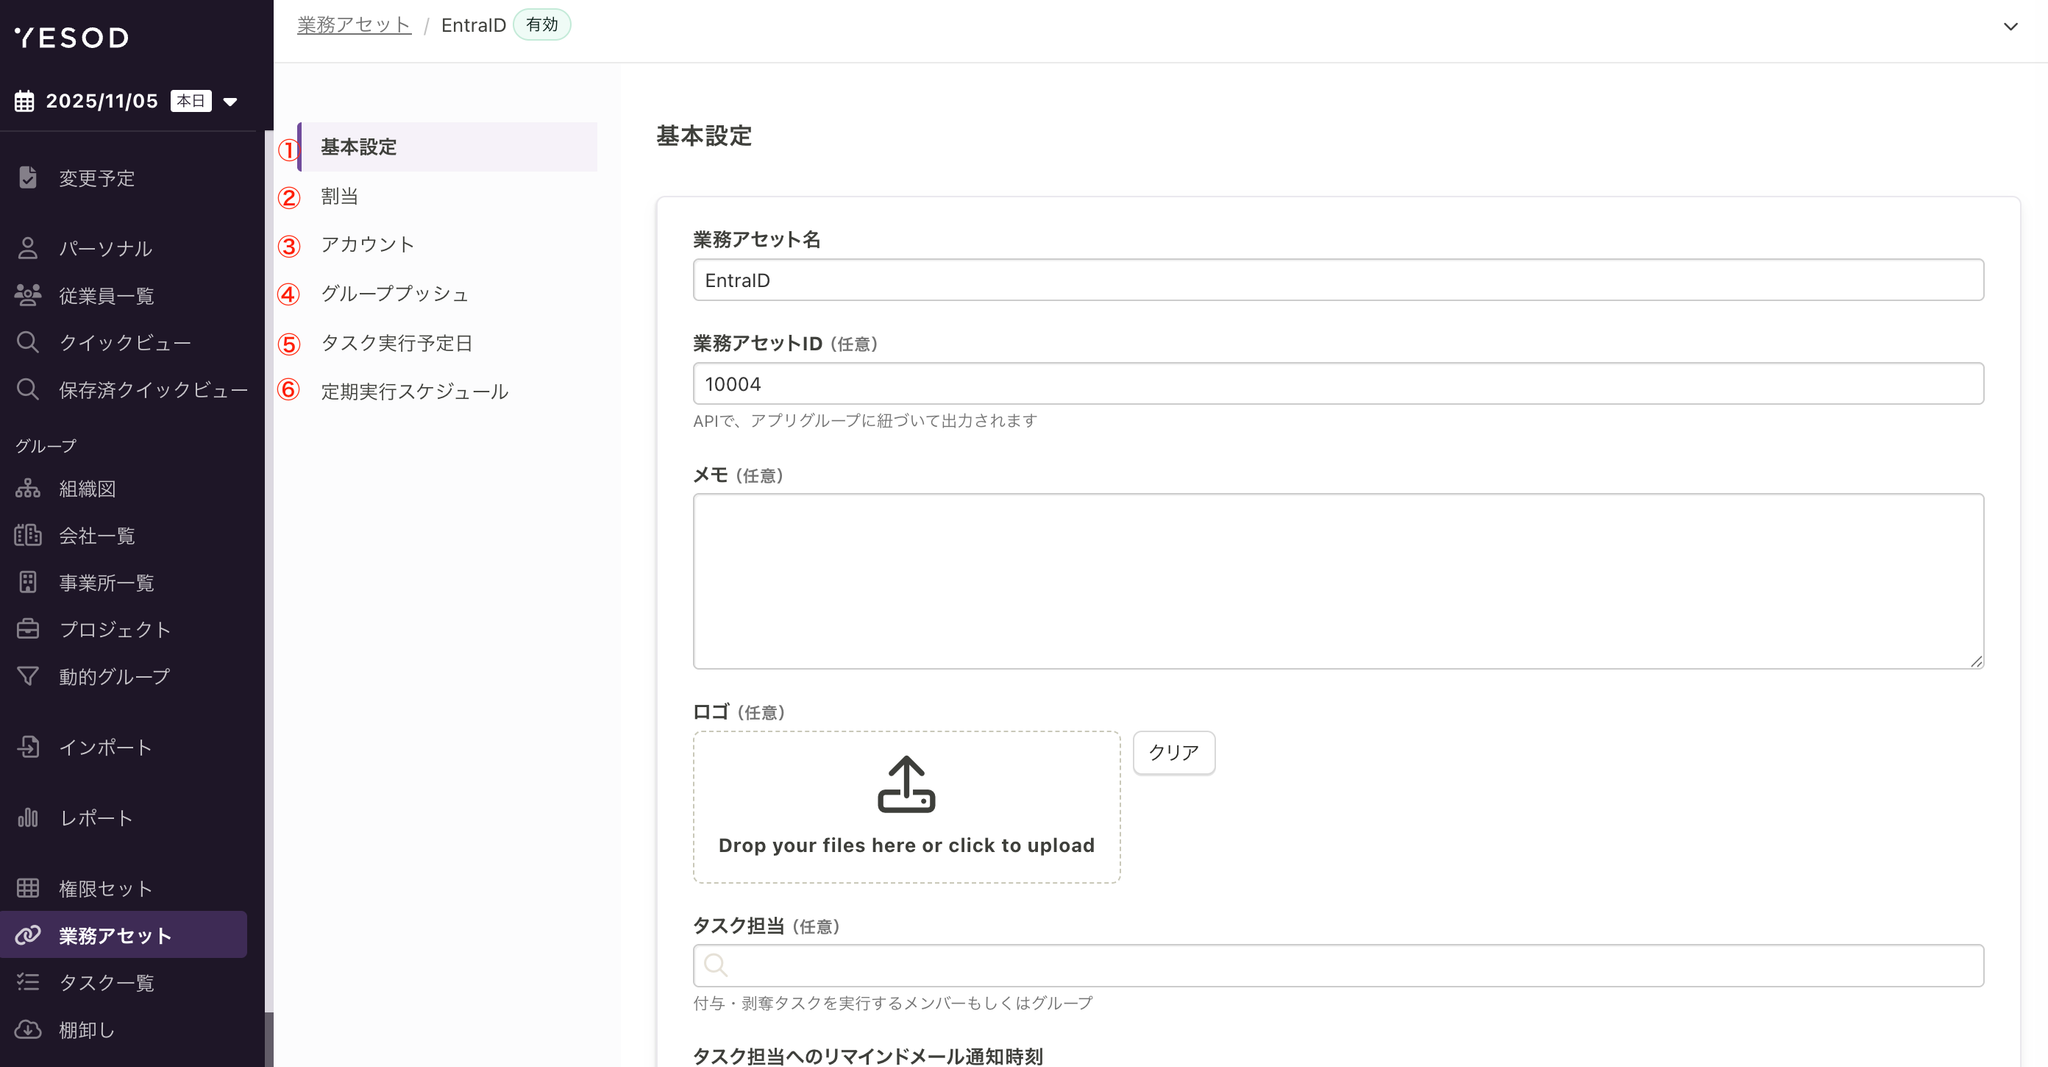Image resolution: width=2048 pixels, height=1067 pixels.
Task: Click the YESOD logo
Action: [72, 38]
